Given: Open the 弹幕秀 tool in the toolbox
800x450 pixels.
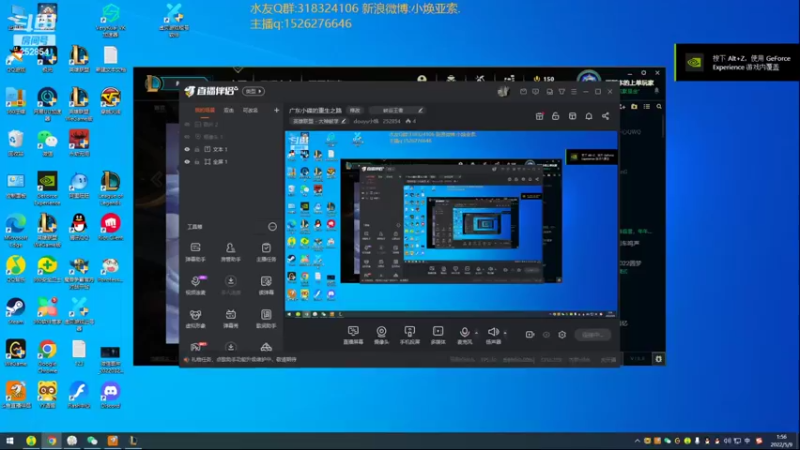Looking at the screenshot, I should (x=231, y=318).
